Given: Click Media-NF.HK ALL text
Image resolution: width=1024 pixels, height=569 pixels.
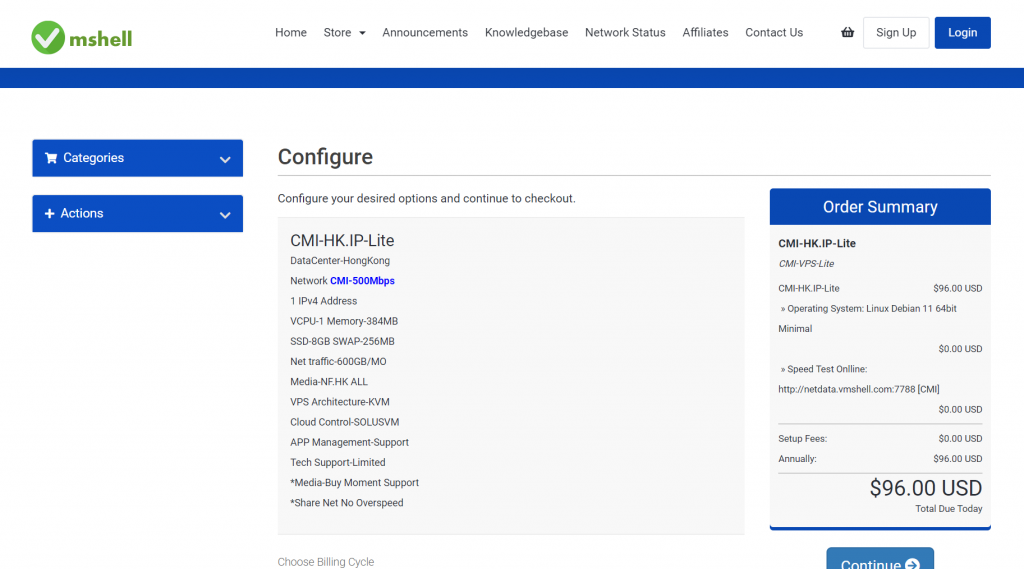Looking at the screenshot, I should point(329,382).
